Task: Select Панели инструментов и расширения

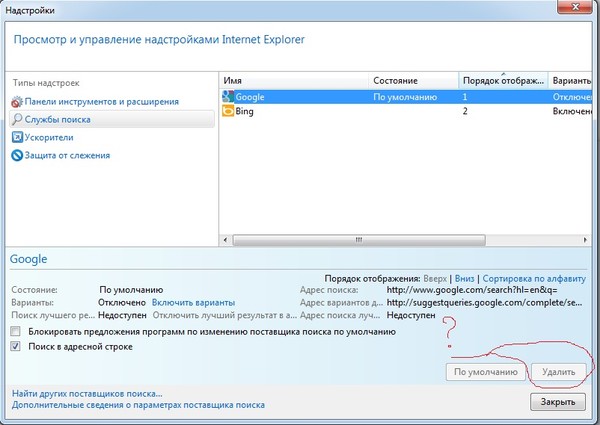Action: 102,102
